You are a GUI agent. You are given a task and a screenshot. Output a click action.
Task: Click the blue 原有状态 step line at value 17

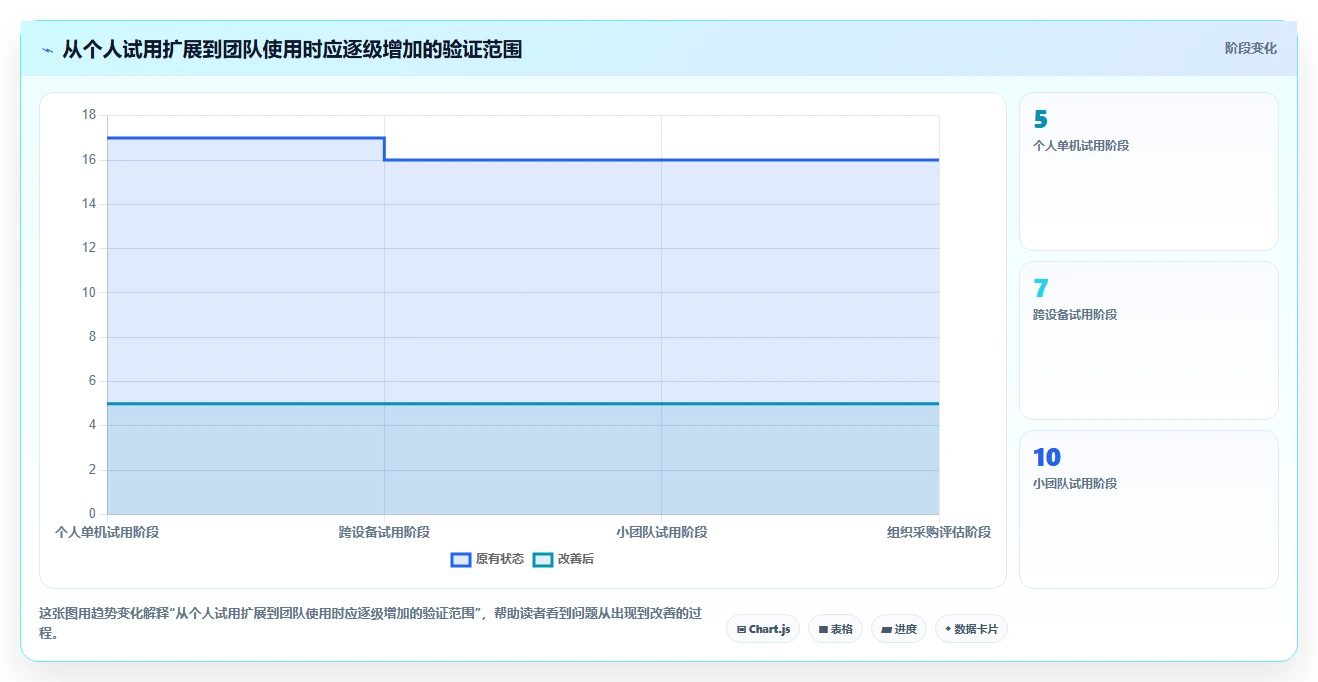tap(245, 138)
